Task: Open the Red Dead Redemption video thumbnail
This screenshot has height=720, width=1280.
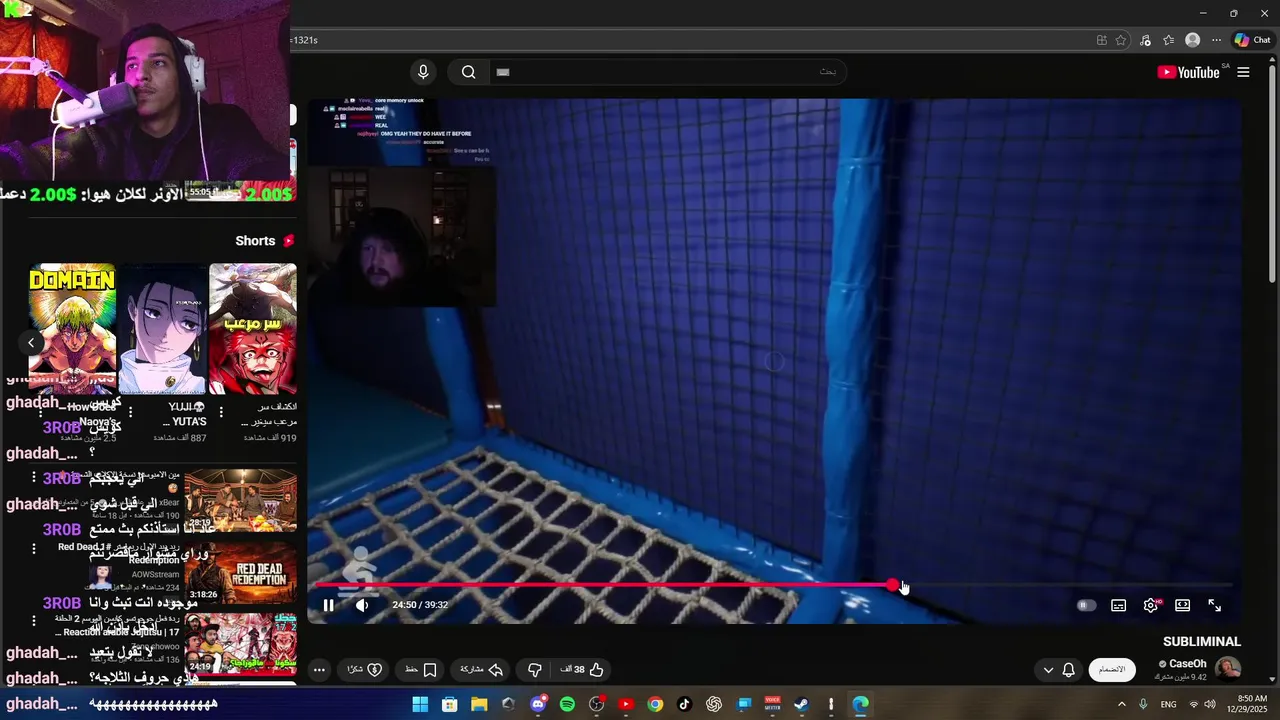Action: point(241,572)
